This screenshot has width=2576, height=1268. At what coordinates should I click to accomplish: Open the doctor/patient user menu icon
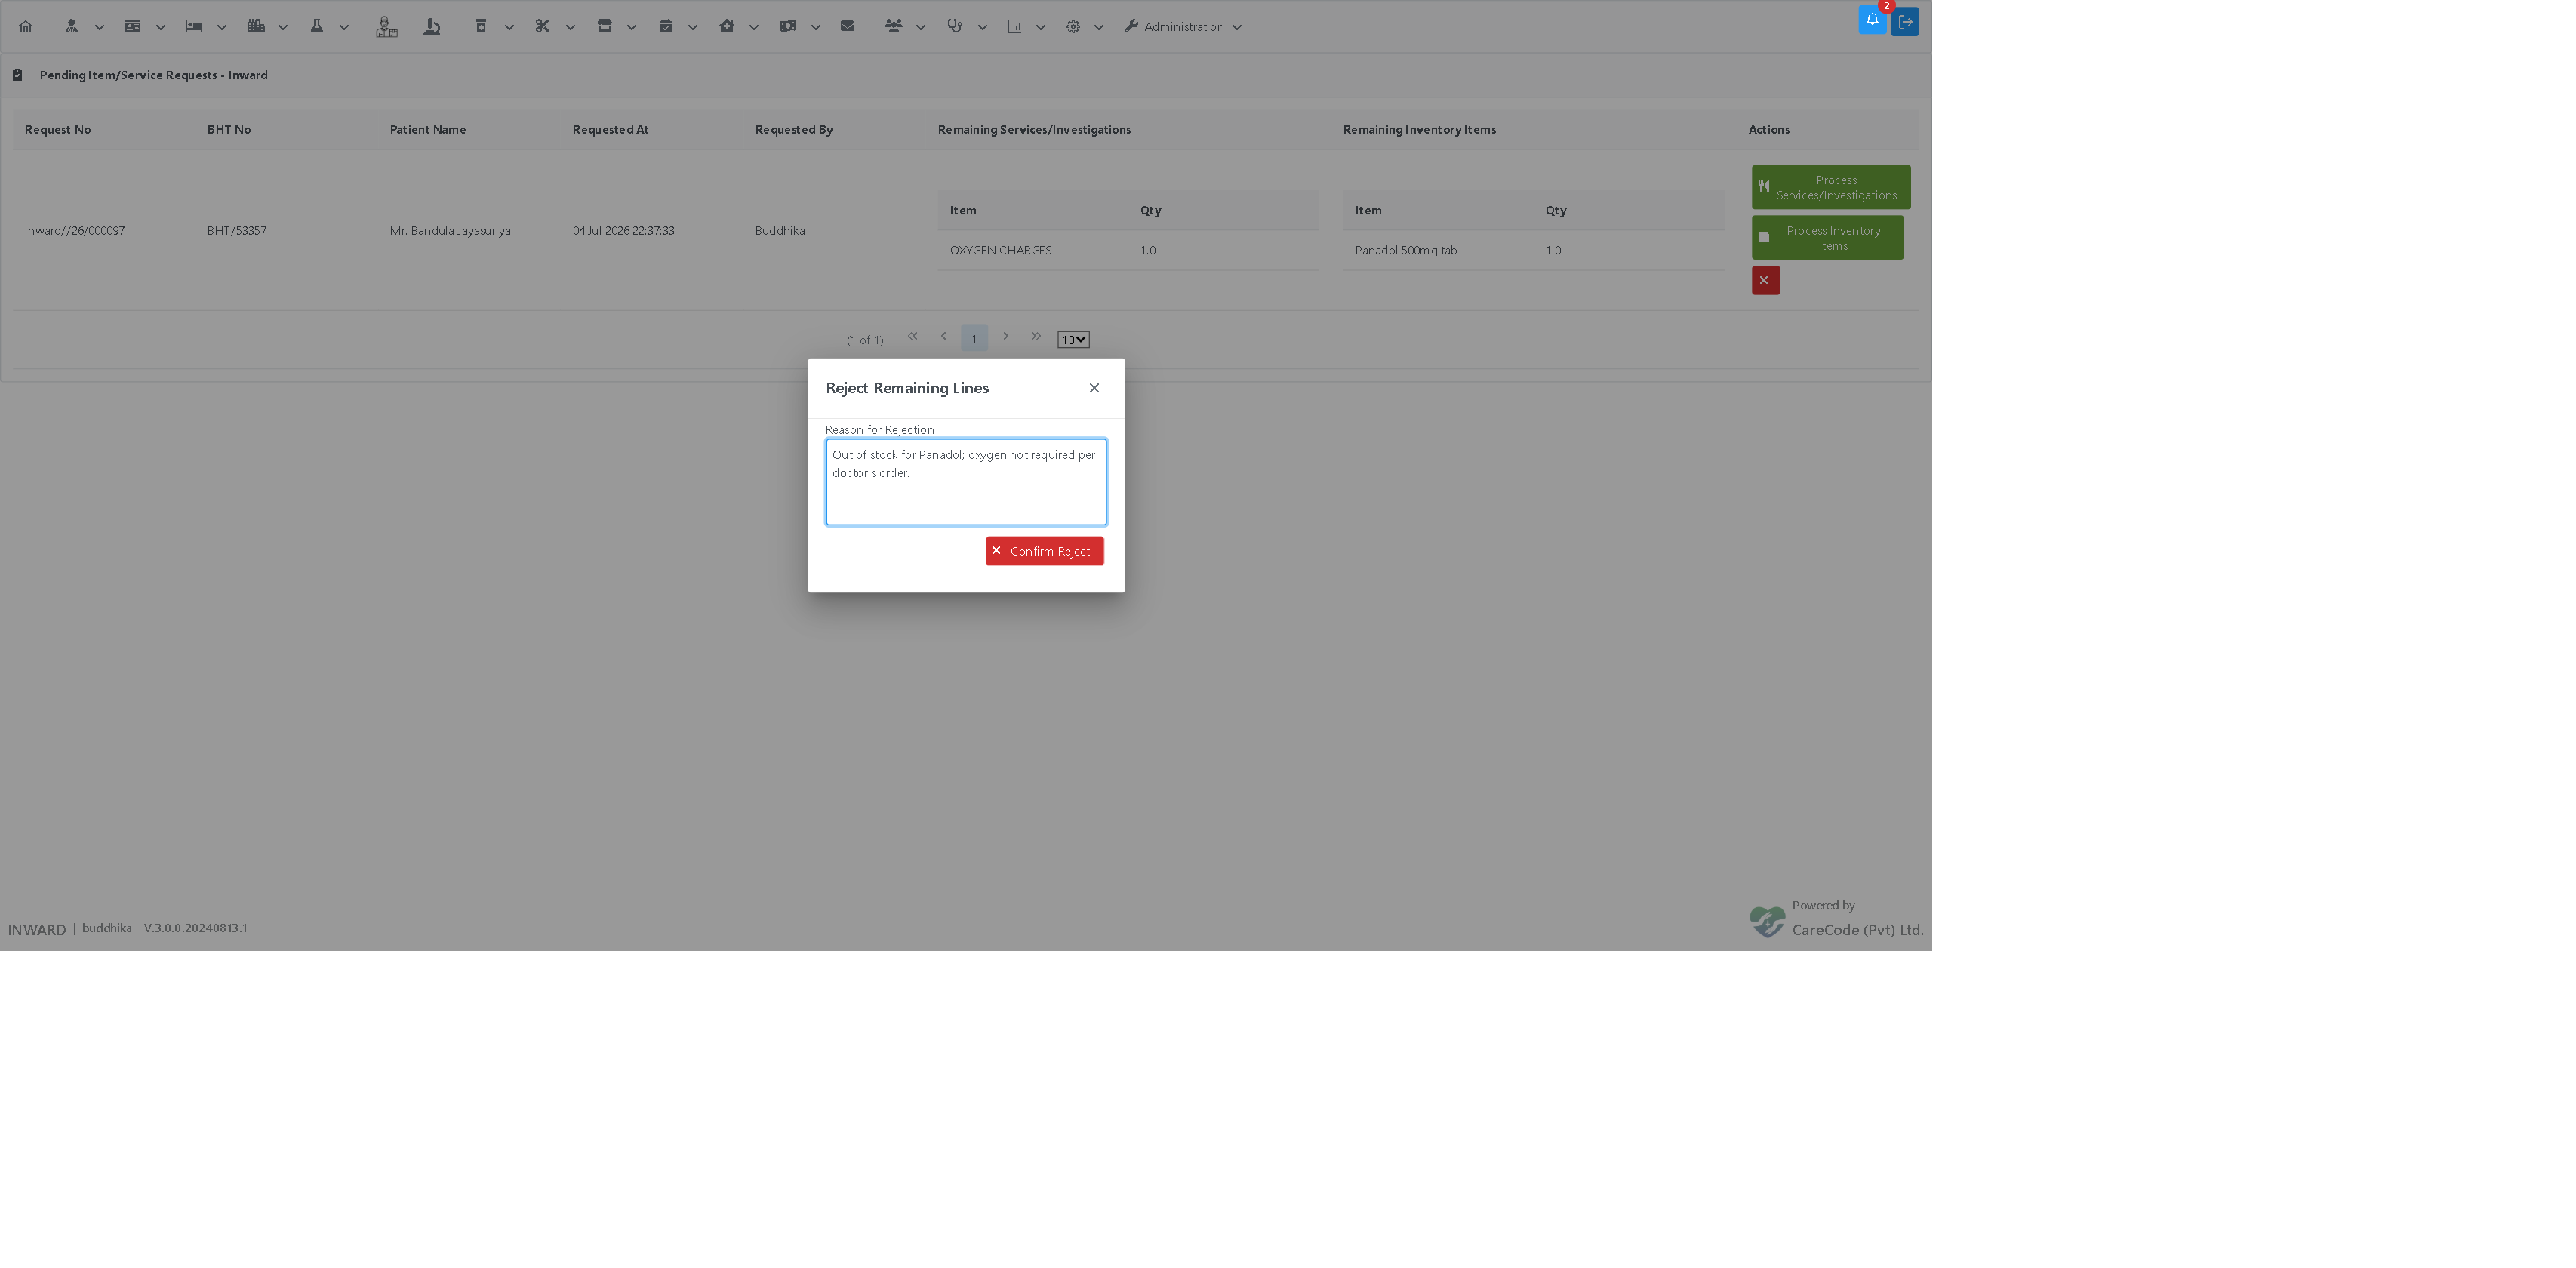pos(71,27)
